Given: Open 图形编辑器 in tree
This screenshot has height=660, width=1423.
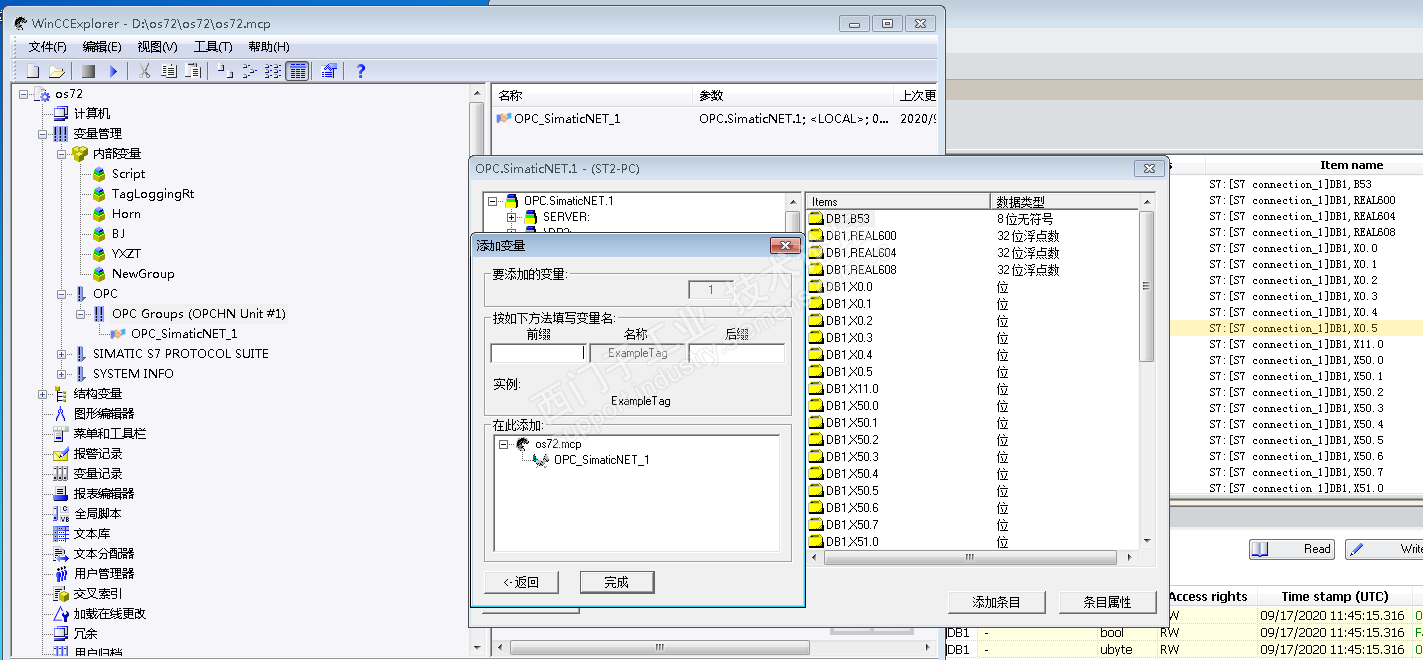Looking at the screenshot, I should (104, 413).
